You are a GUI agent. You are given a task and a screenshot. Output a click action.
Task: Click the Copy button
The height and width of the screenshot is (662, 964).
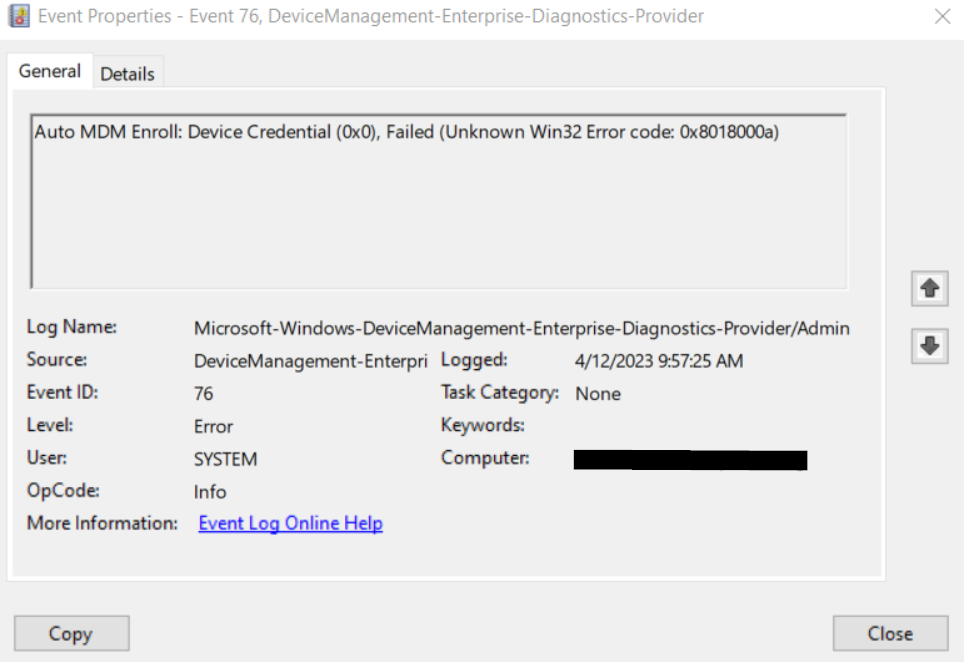(x=71, y=633)
